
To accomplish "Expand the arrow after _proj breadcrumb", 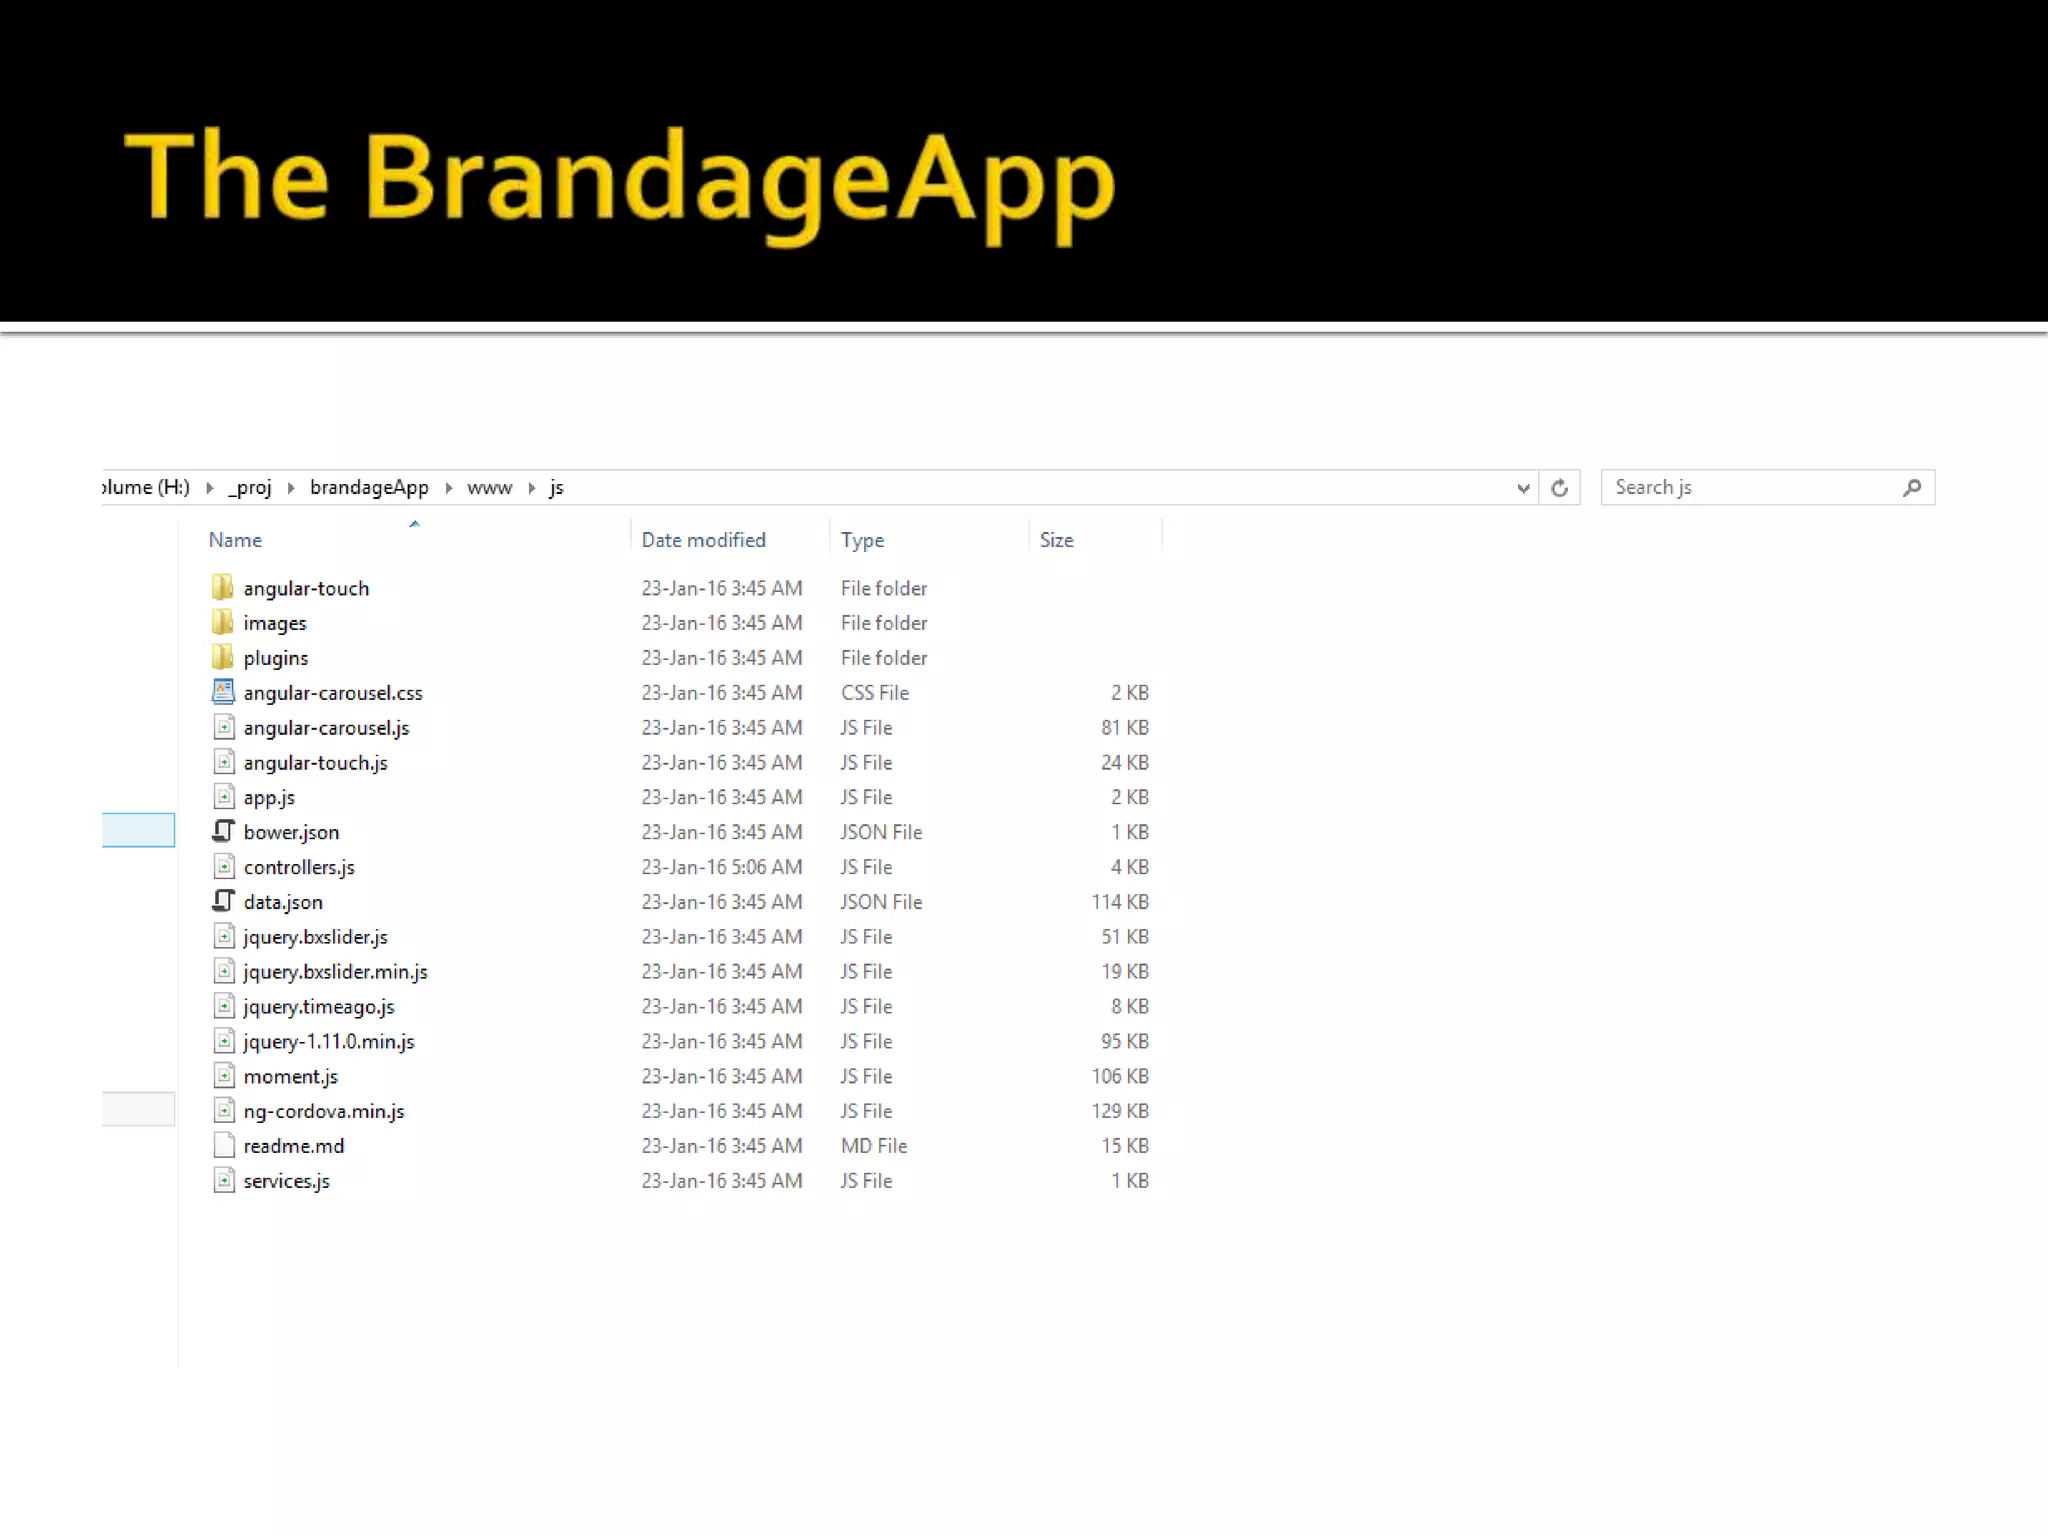I will [x=291, y=488].
